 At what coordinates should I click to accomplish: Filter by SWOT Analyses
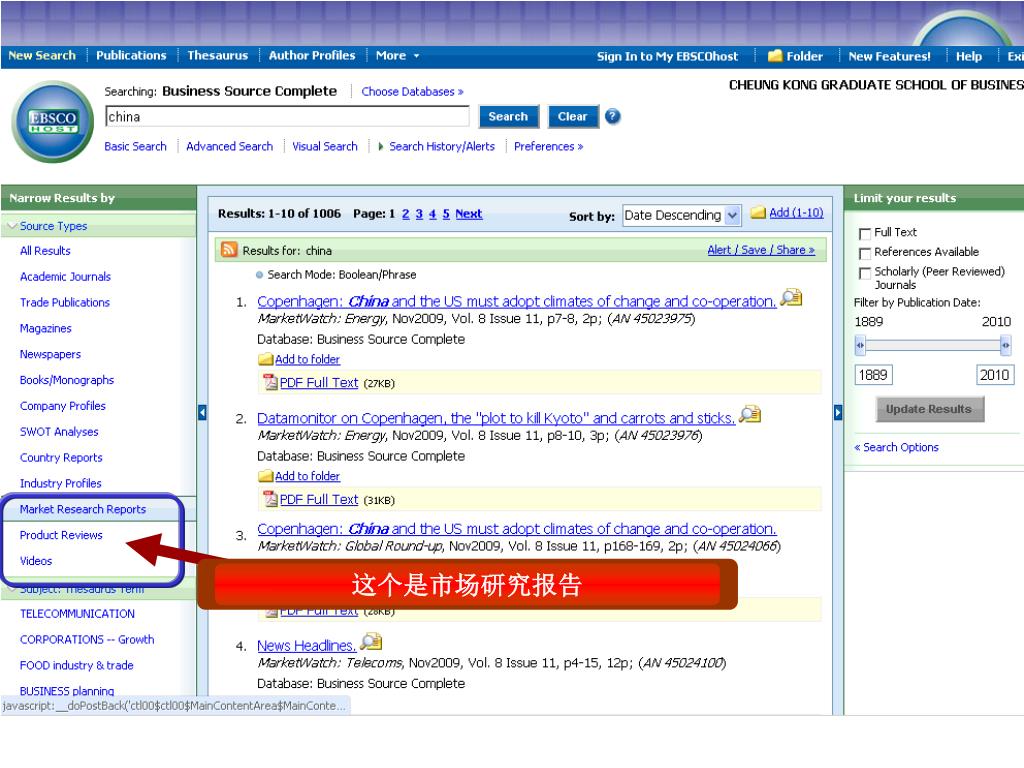(x=59, y=432)
